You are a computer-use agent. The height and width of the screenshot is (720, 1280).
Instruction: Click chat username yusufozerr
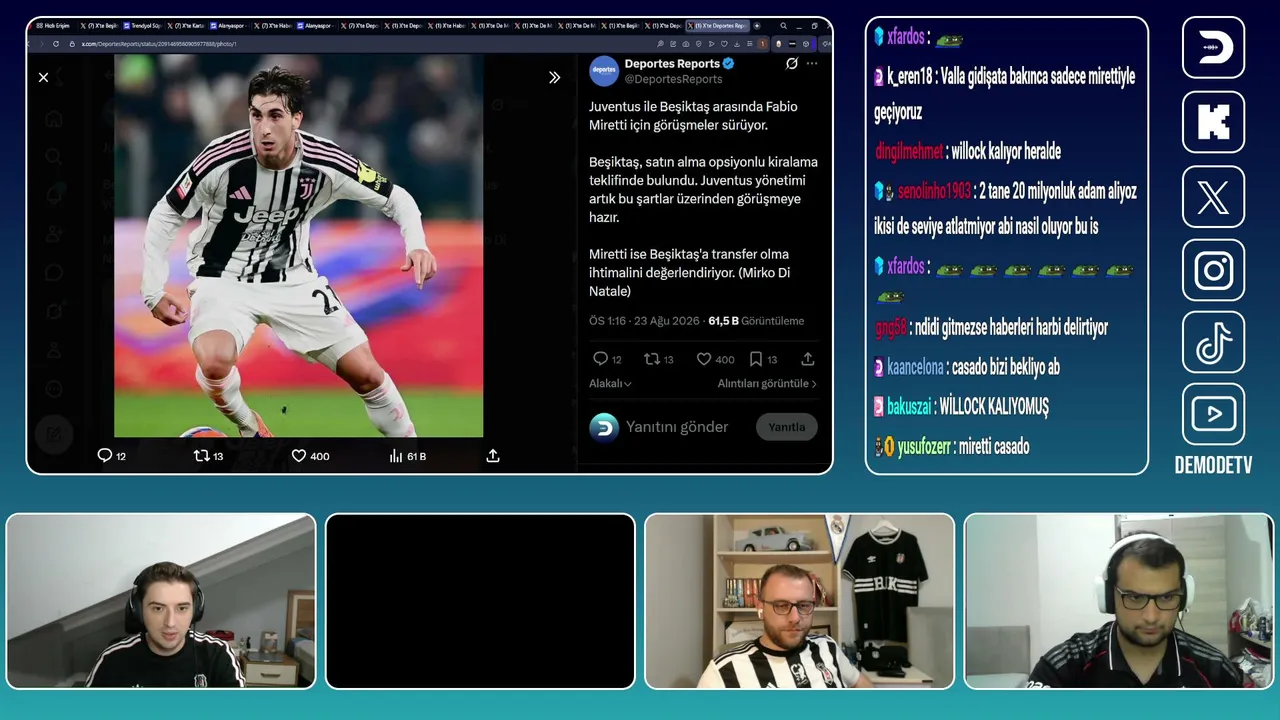tap(924, 447)
